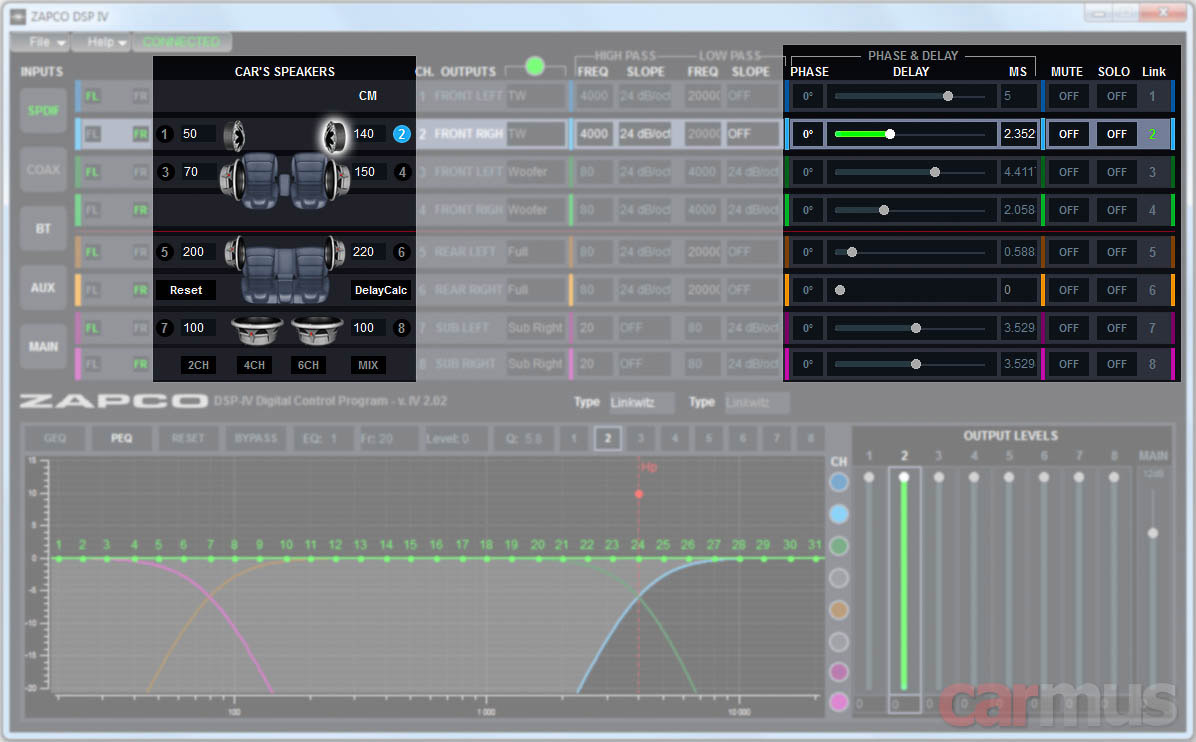Select the rear right speaker icon
This screenshot has width=1196, height=742.
click(x=335, y=252)
